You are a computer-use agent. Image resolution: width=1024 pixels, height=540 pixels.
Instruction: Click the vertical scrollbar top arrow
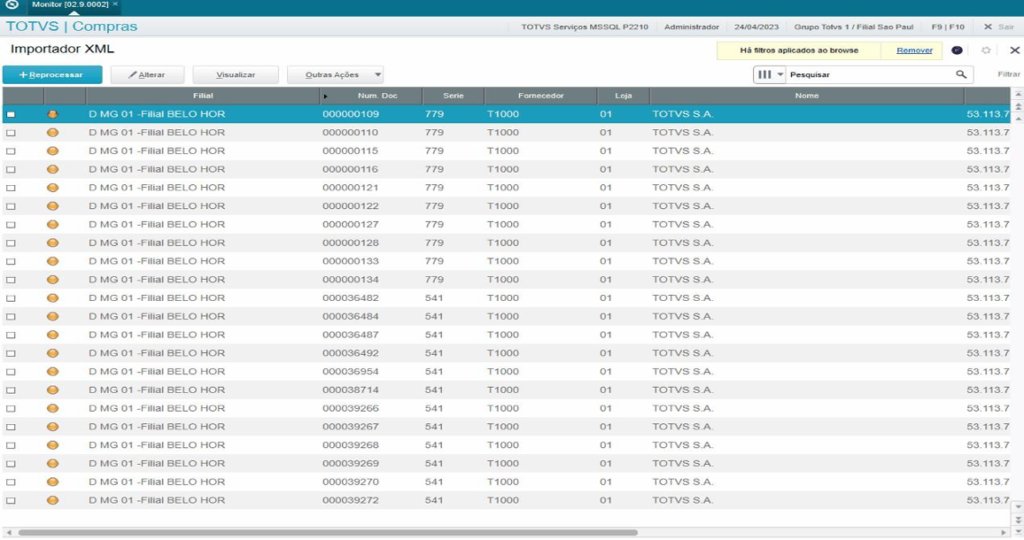coord(1018,95)
